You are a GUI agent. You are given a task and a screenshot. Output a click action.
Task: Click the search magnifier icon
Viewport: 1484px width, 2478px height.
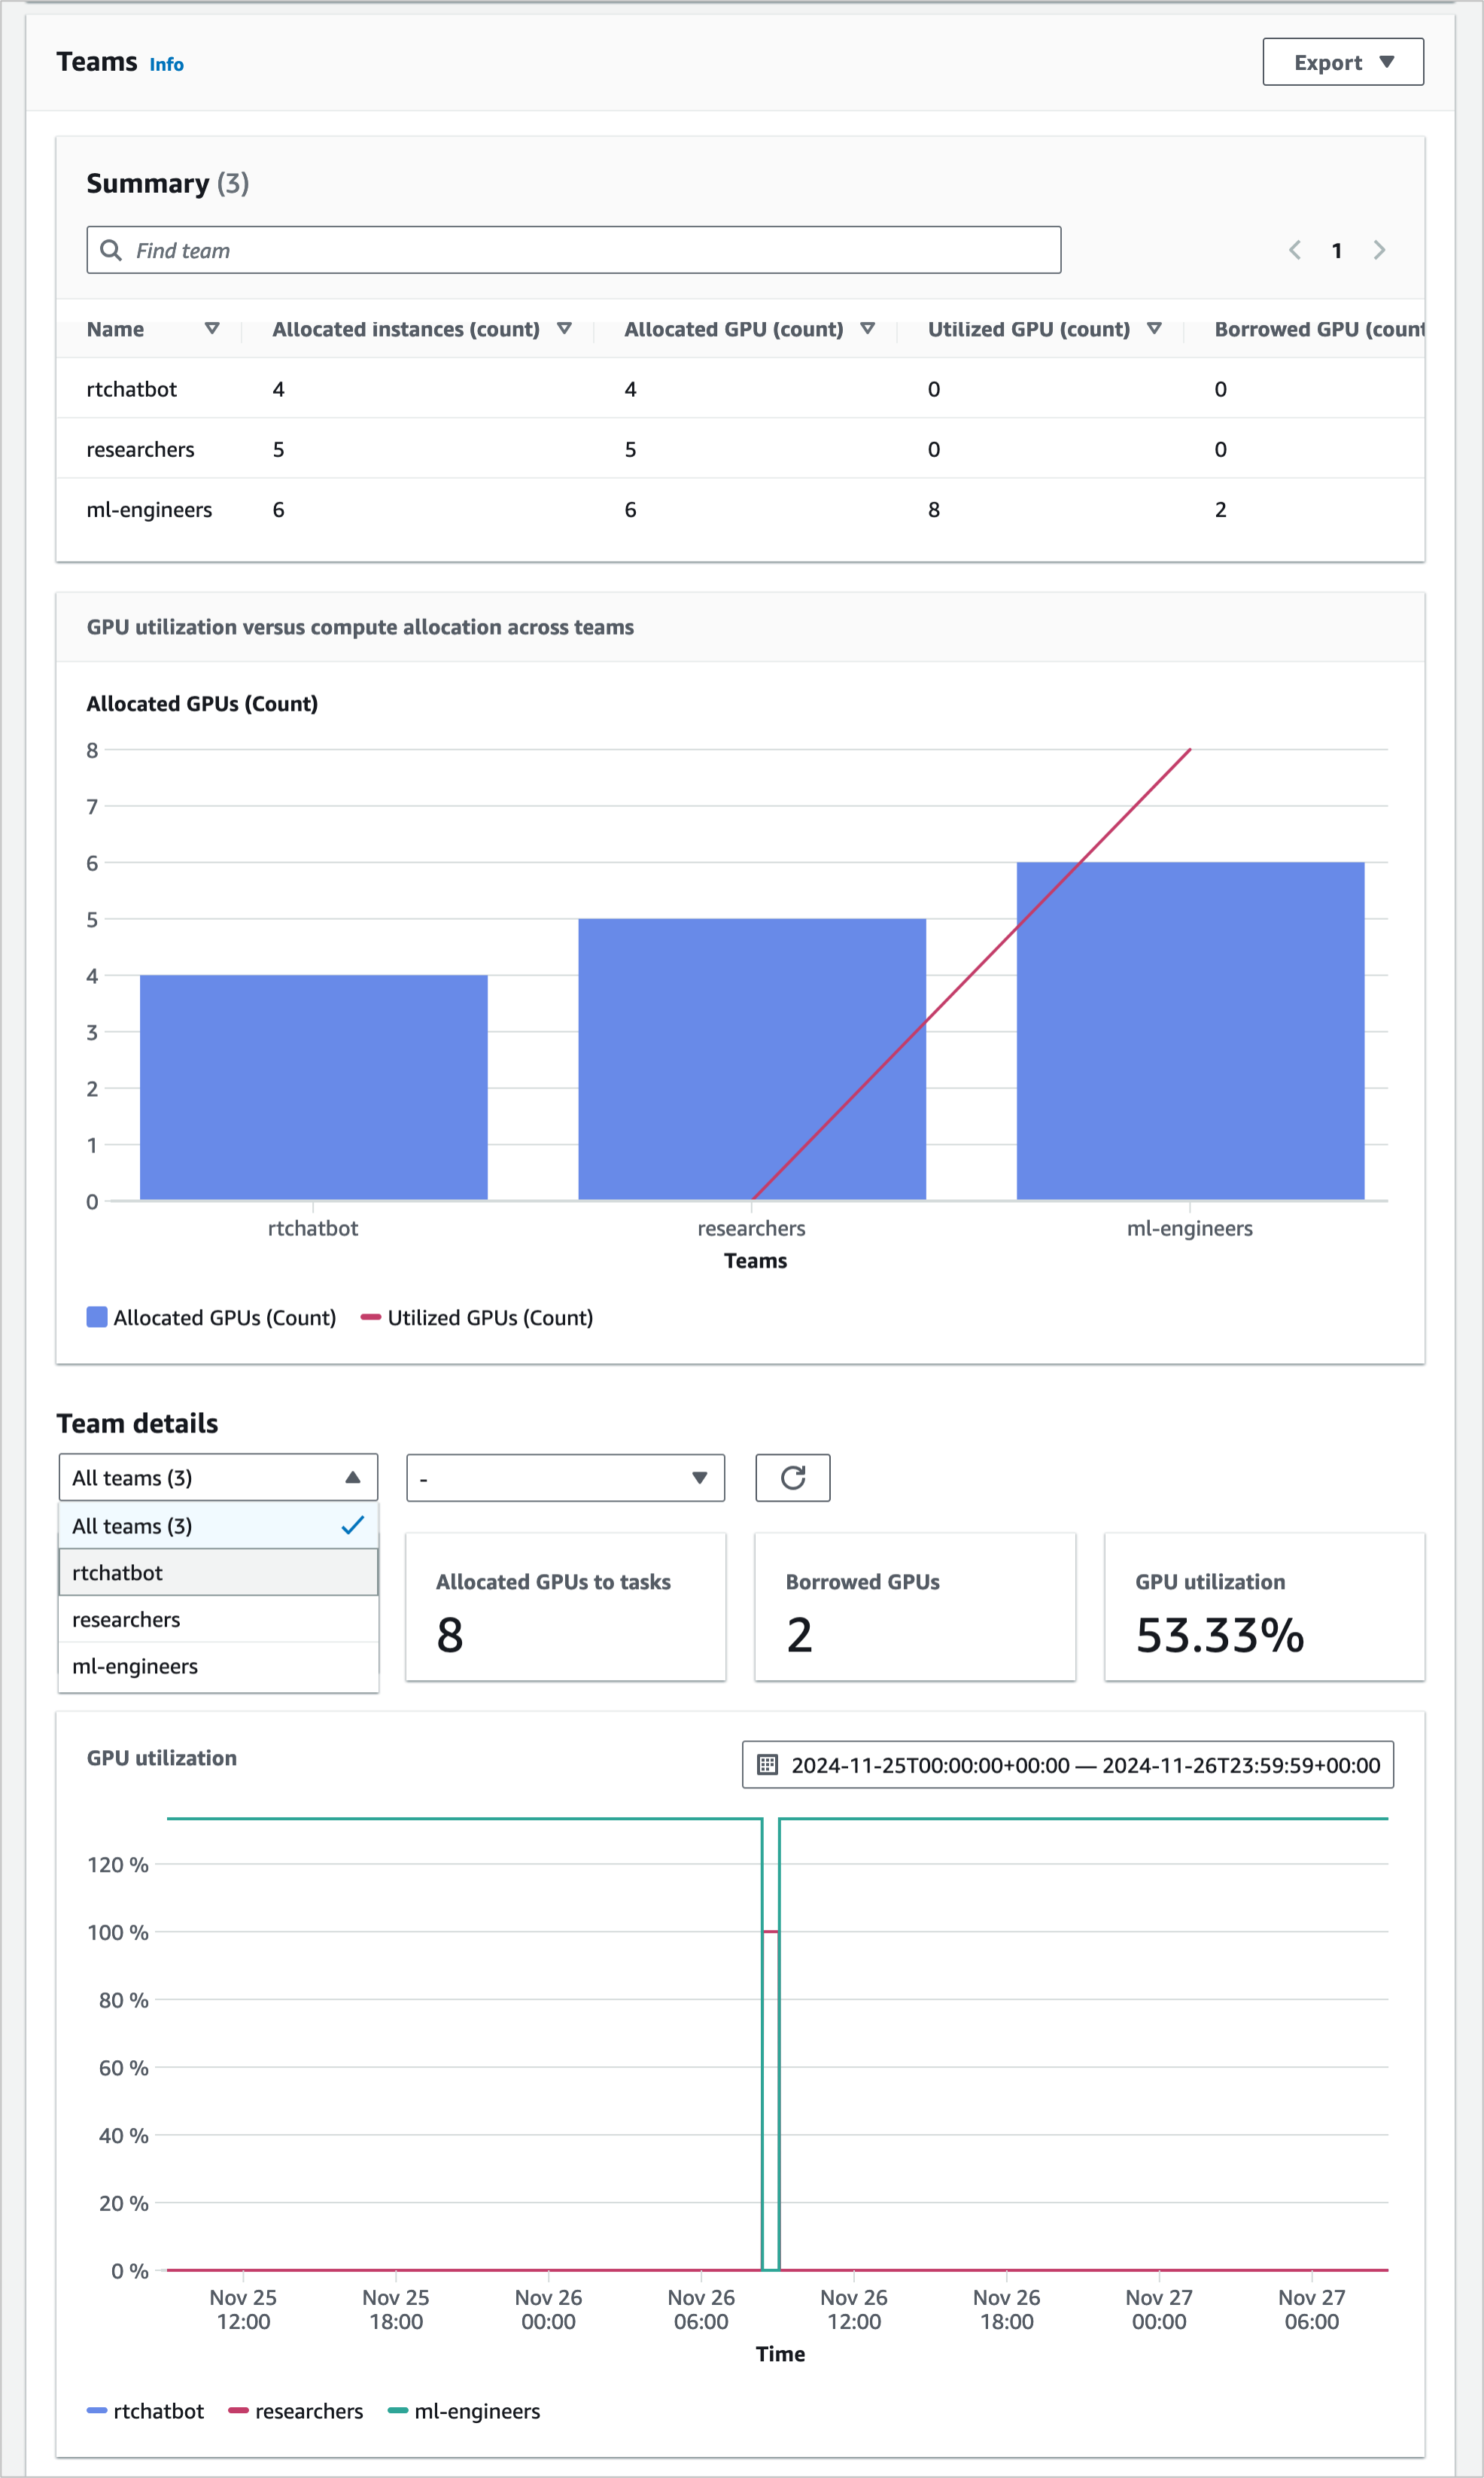click(111, 250)
